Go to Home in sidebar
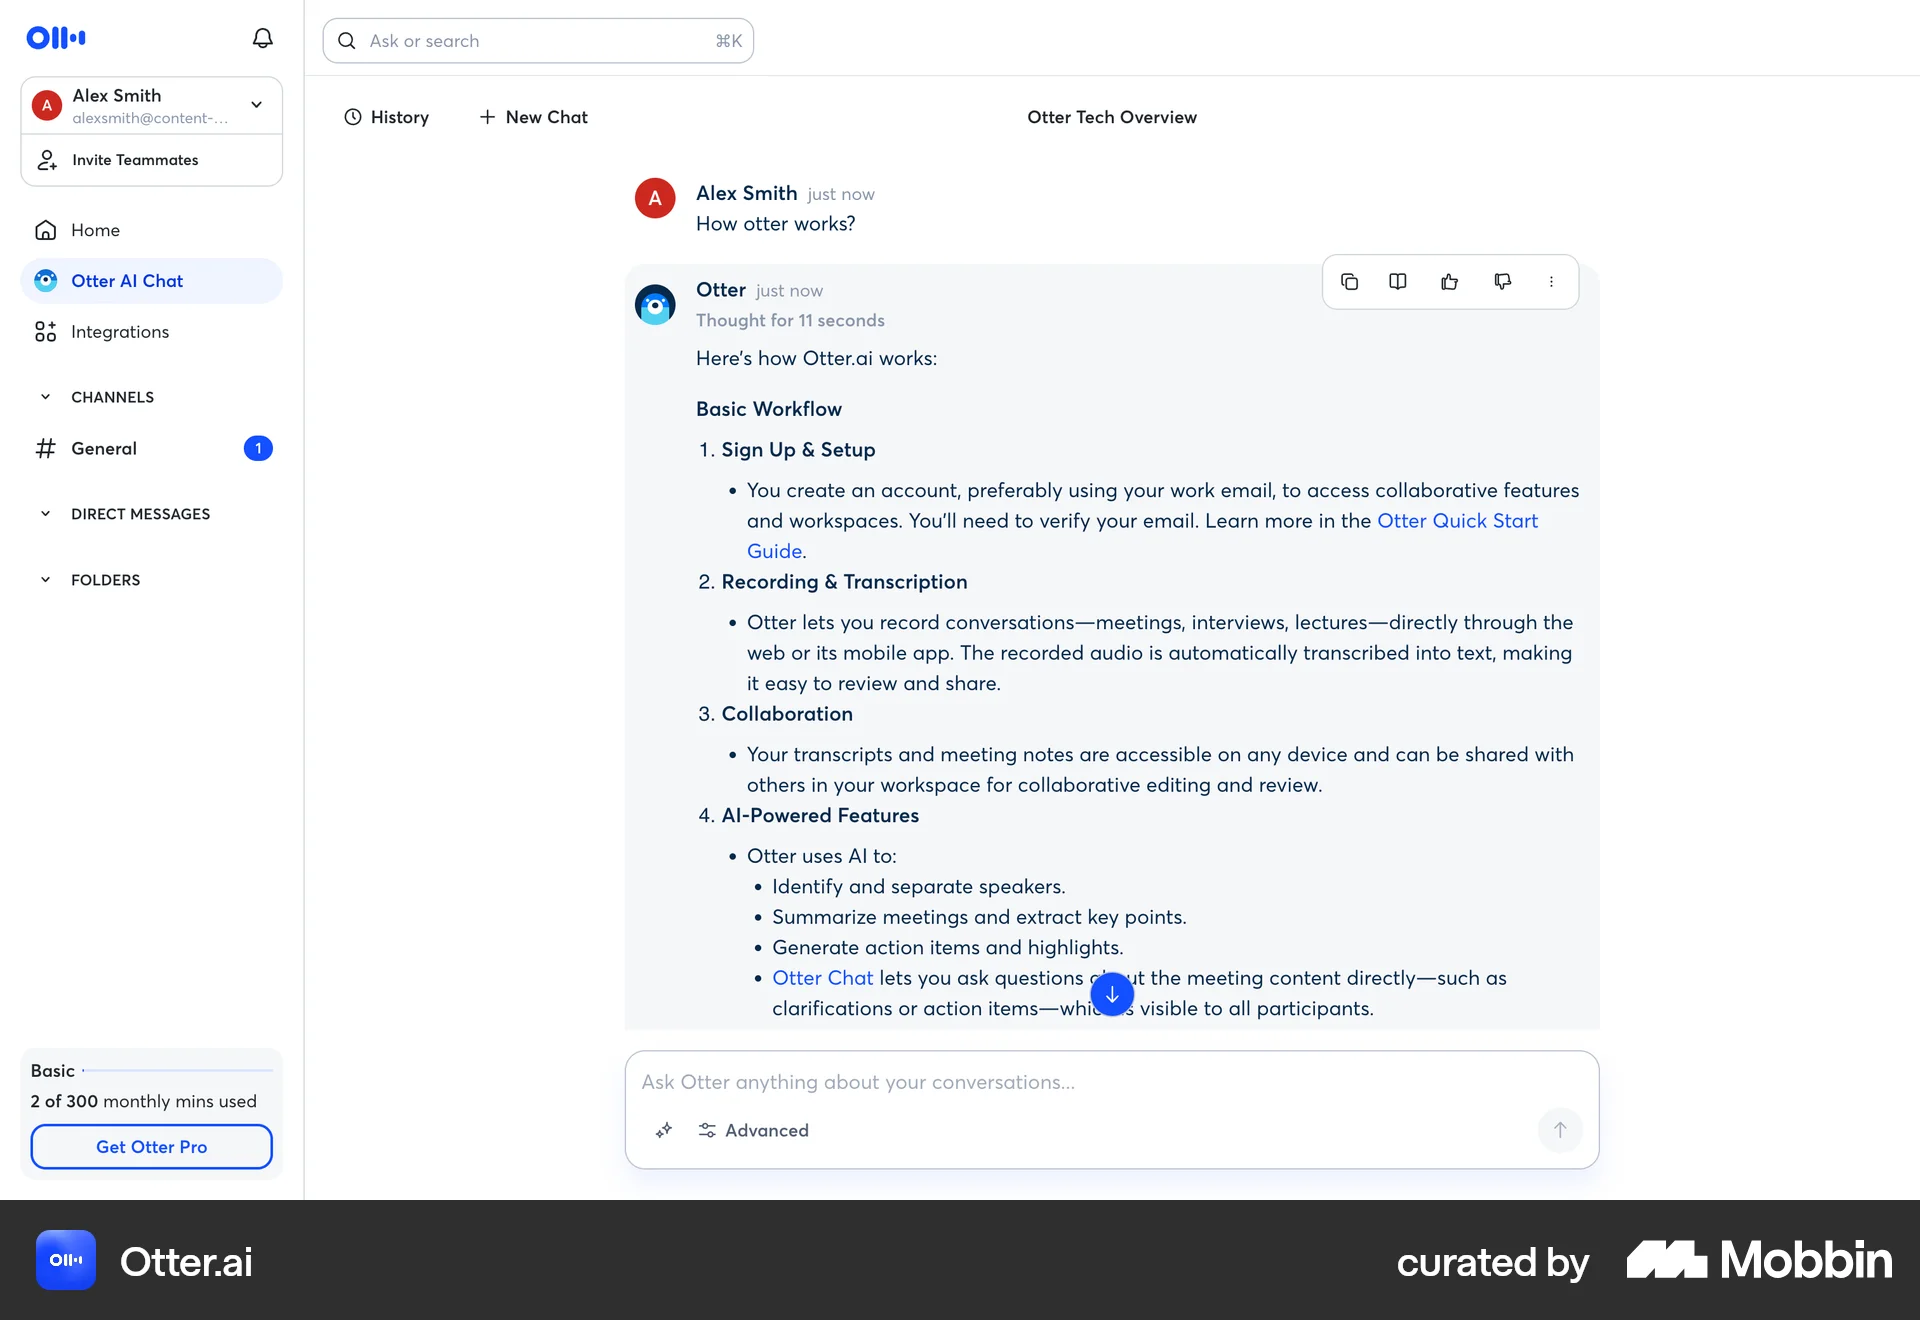Viewport: 1920px width, 1320px height. pos(151,230)
